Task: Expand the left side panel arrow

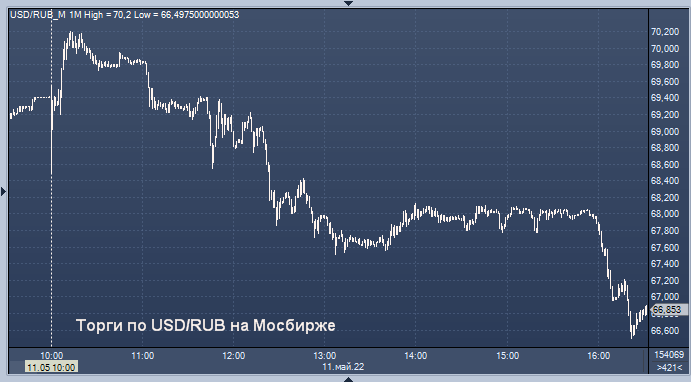Action: pyautogui.click(x=4, y=191)
